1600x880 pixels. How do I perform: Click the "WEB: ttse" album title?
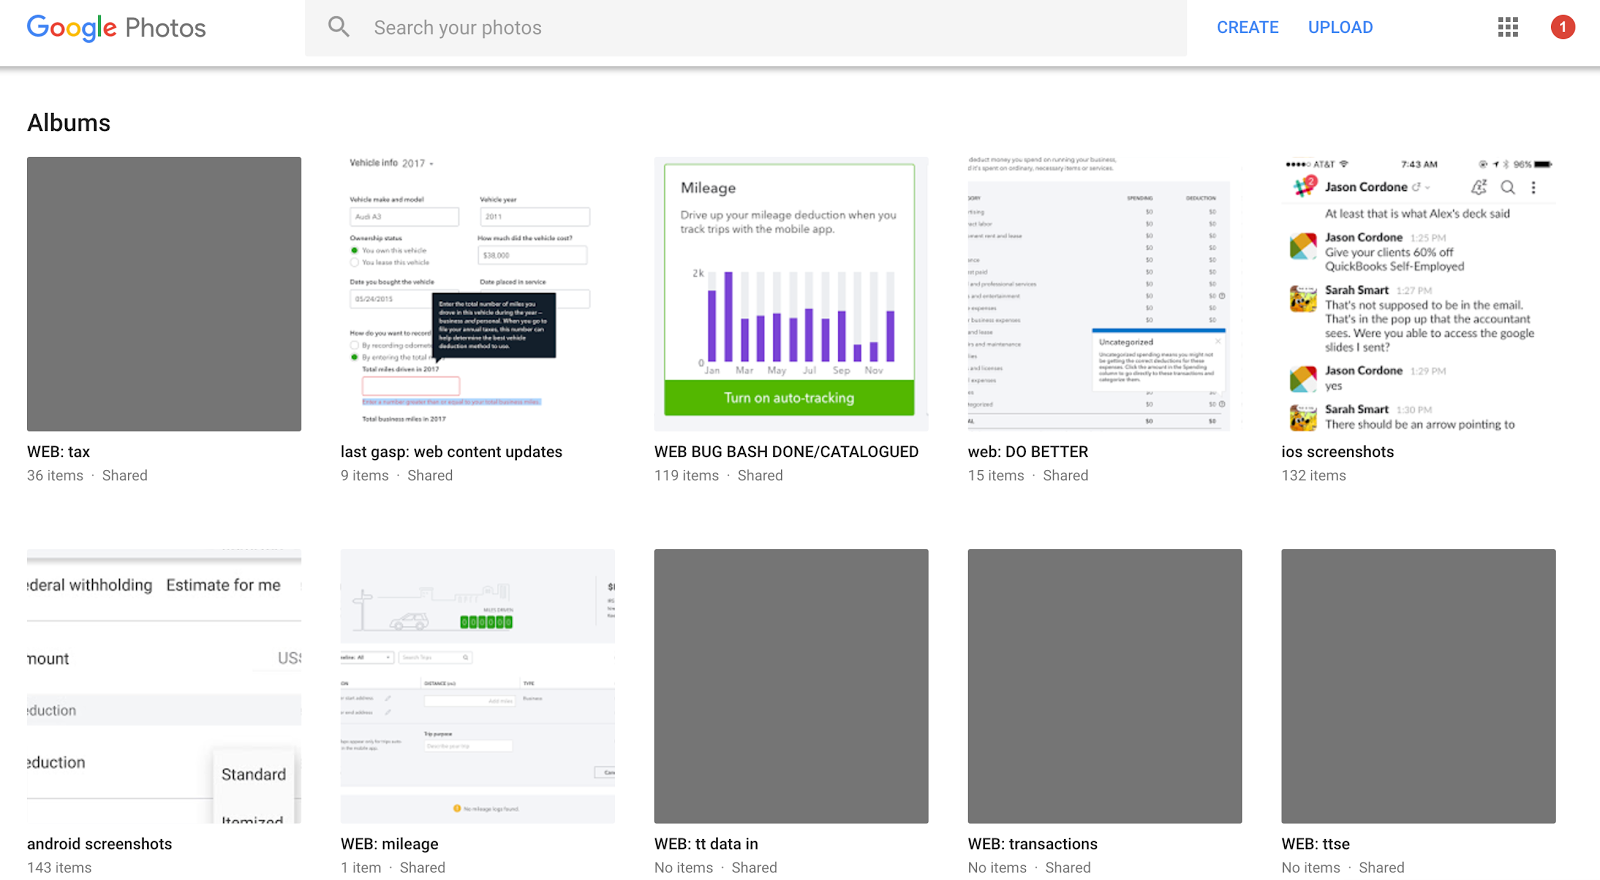point(1316,844)
